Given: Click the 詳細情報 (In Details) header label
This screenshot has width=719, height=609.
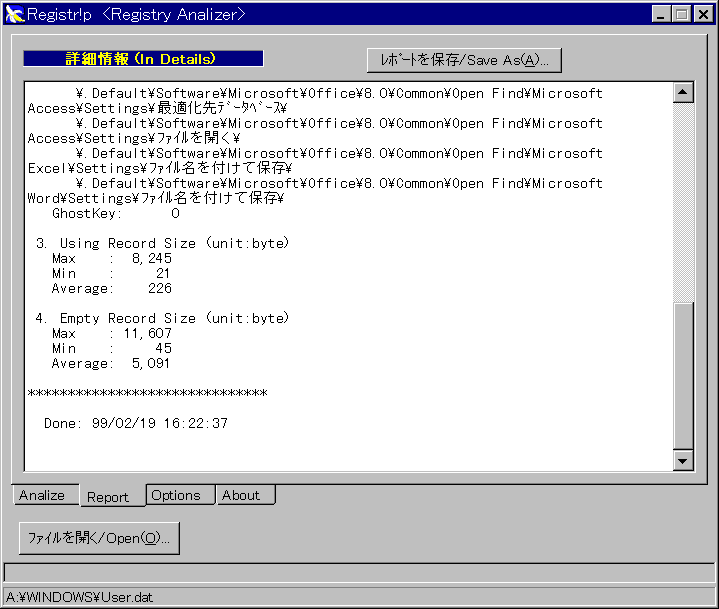Looking at the screenshot, I should coord(143,59).
